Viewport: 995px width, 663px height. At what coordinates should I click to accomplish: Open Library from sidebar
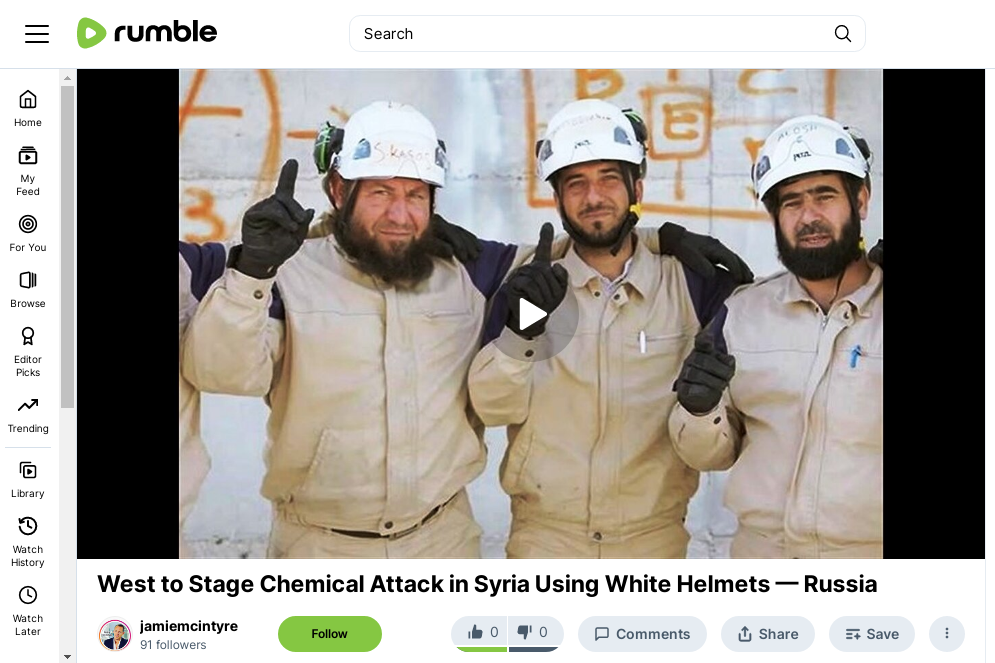(x=28, y=480)
